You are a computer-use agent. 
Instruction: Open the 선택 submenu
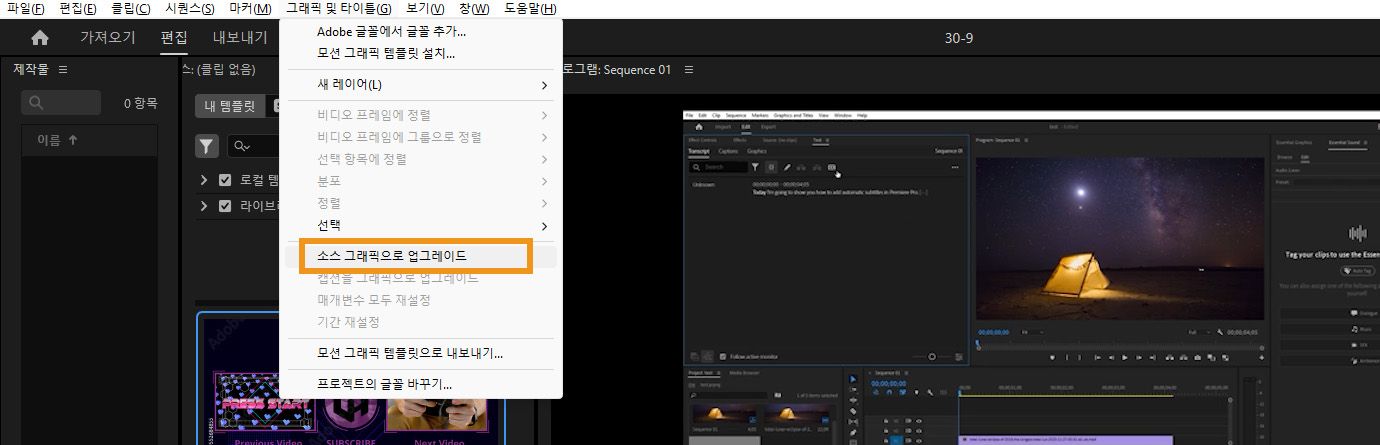pos(420,225)
